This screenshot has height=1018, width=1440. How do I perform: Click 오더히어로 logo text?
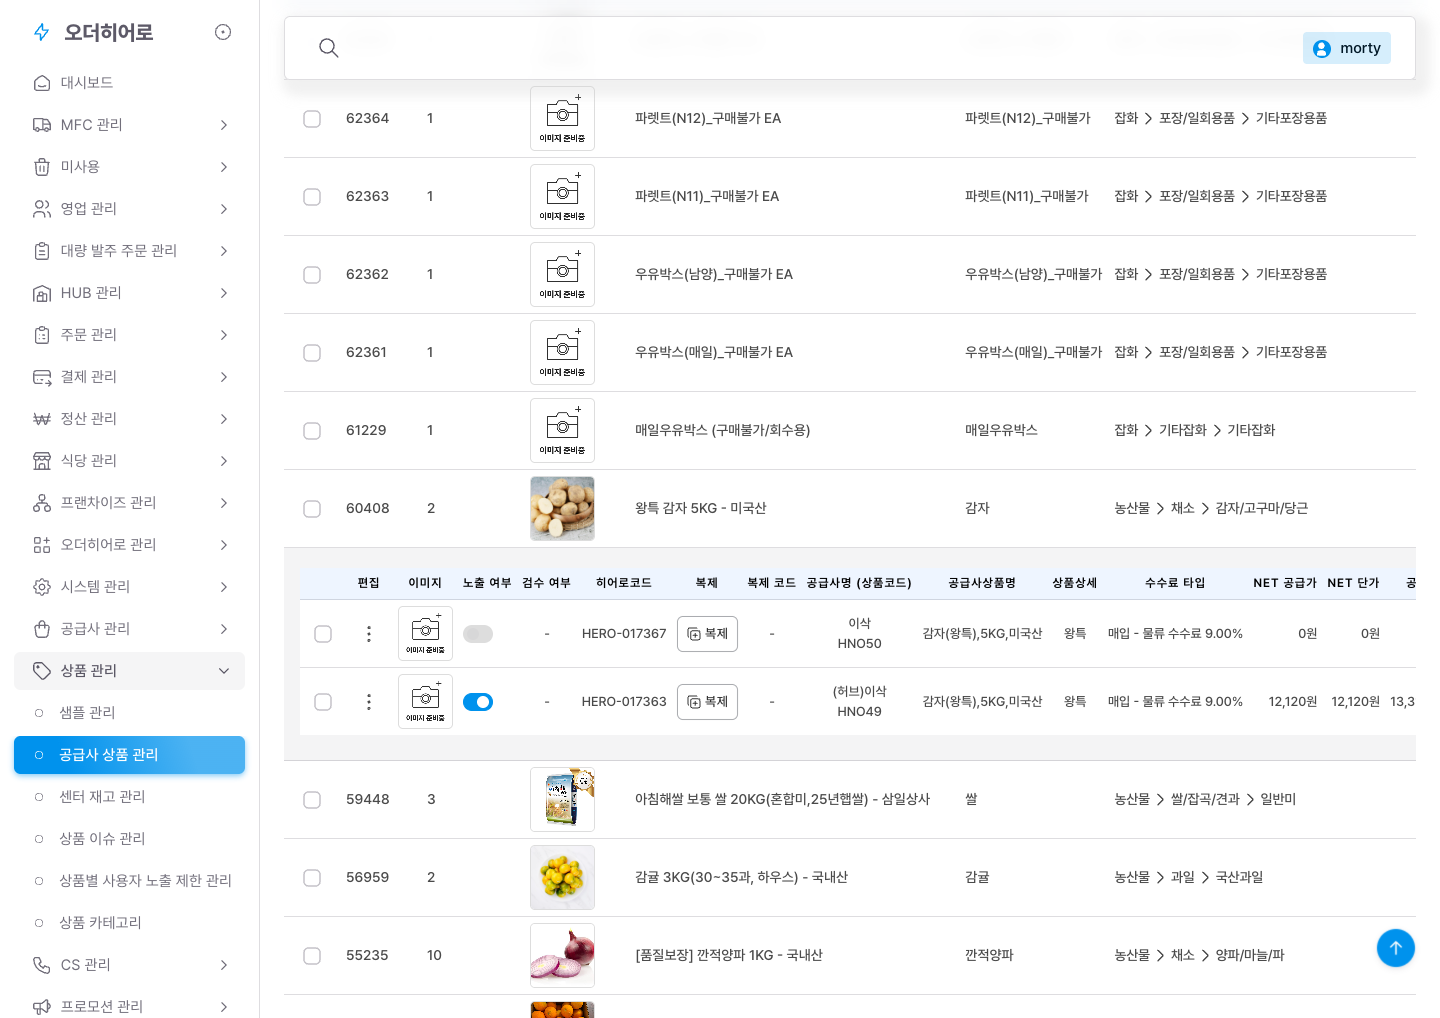pyautogui.click(x=109, y=33)
